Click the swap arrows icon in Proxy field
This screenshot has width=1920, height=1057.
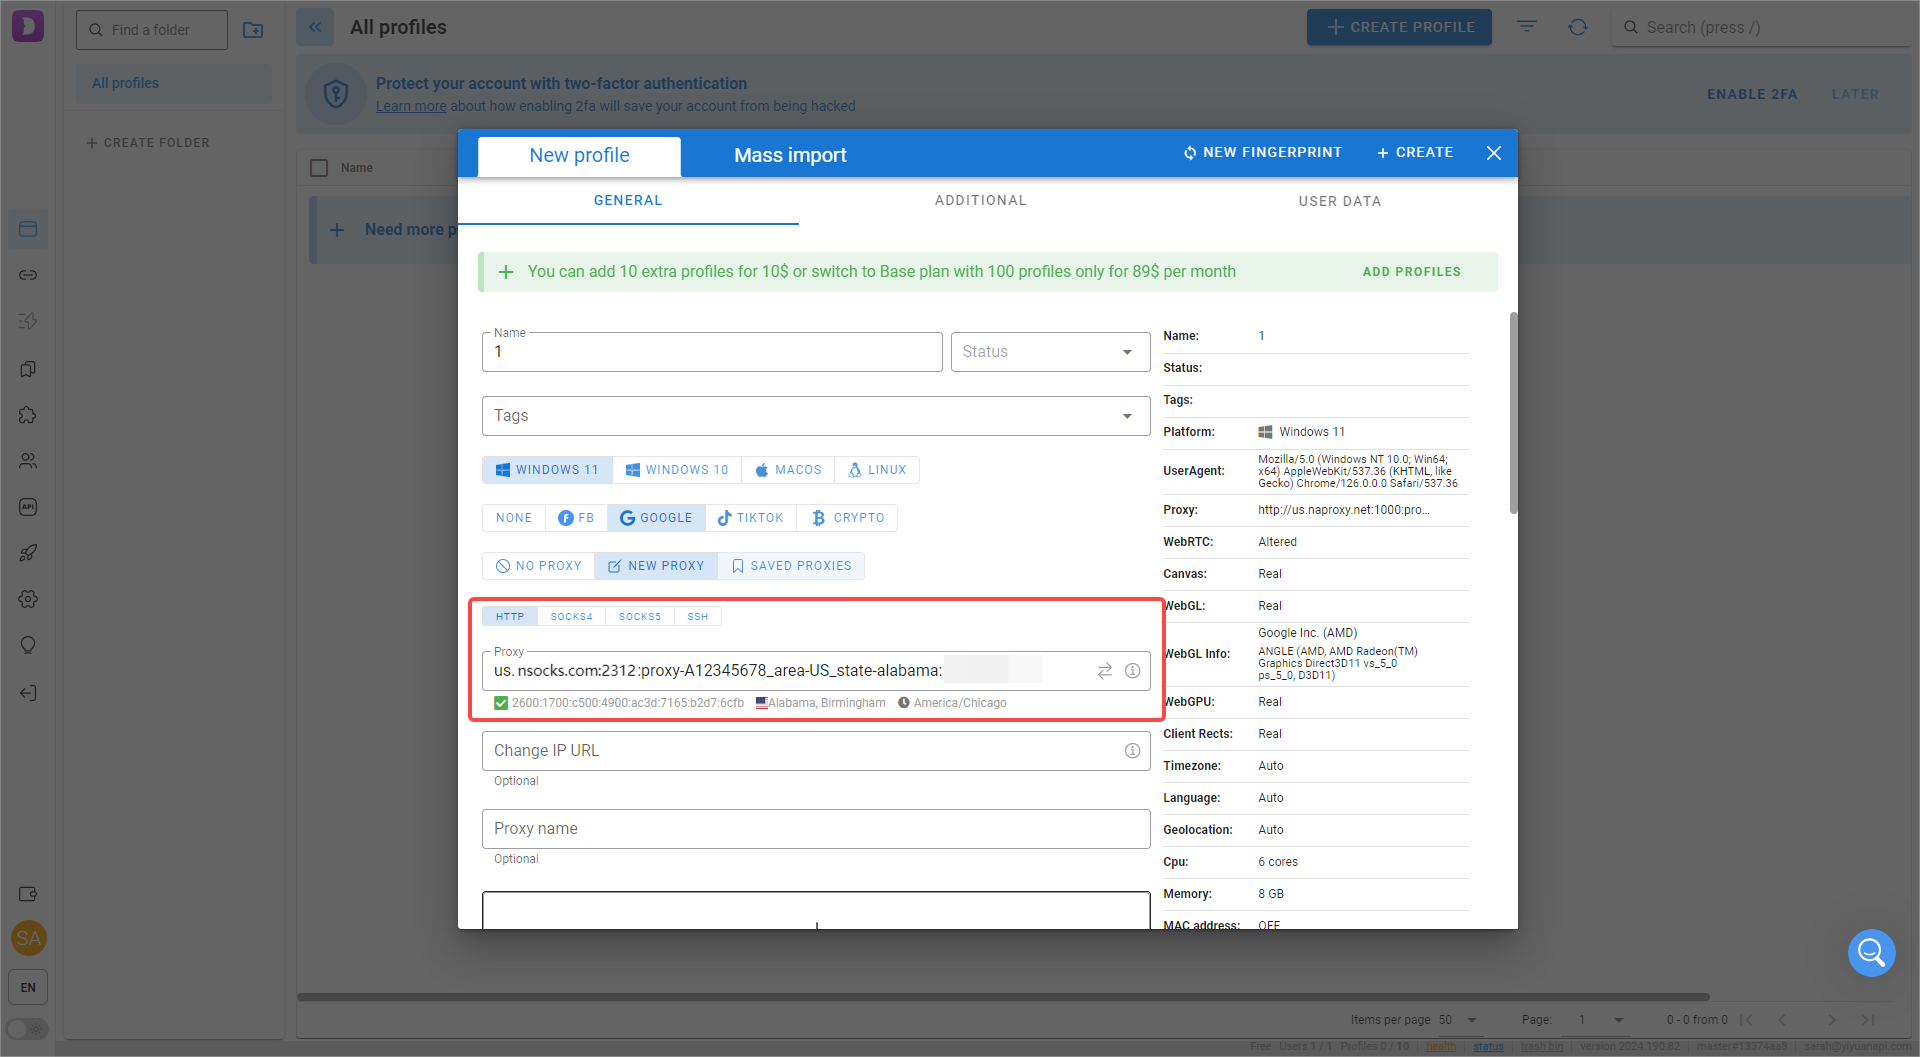[1105, 671]
